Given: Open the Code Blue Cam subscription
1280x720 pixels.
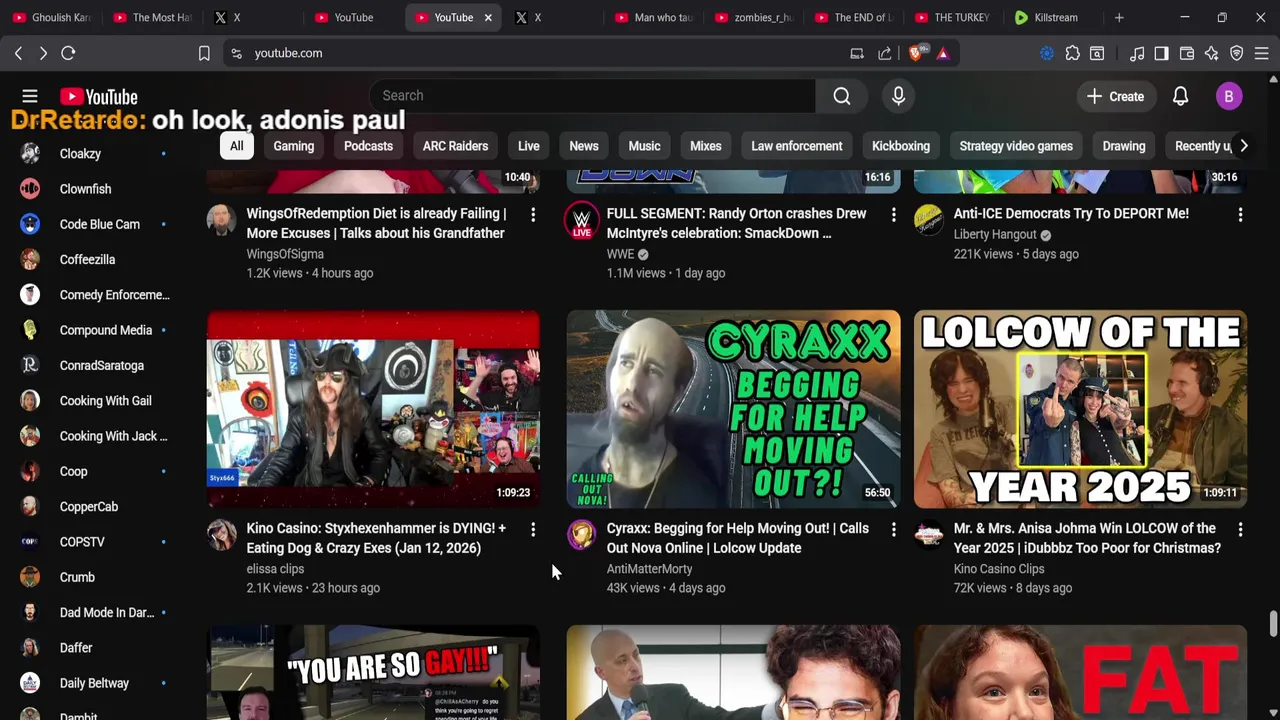Looking at the screenshot, I should tap(93, 224).
